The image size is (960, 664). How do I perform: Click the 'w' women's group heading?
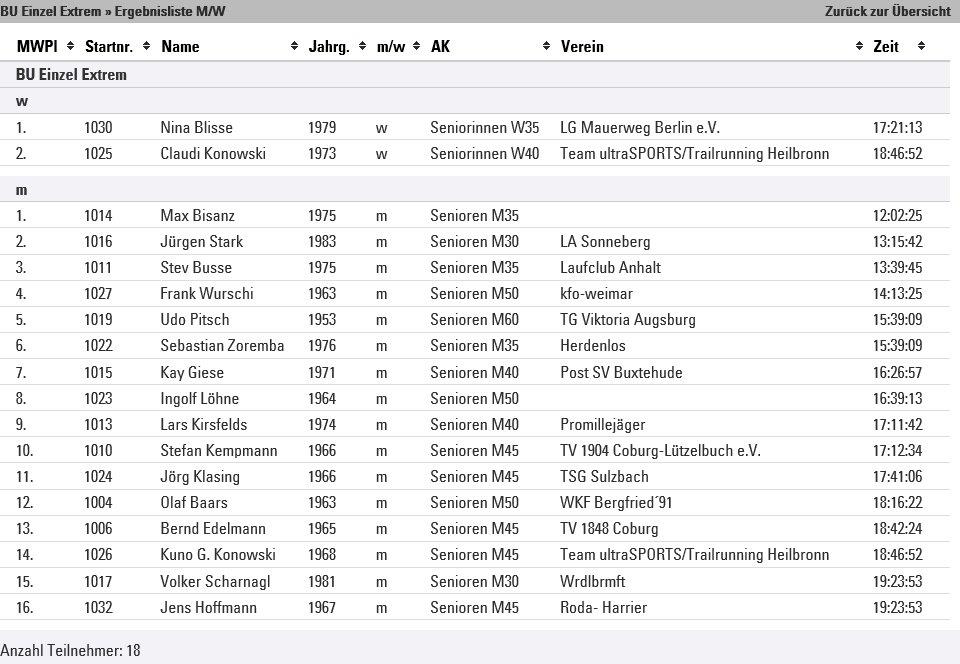(x=22, y=101)
